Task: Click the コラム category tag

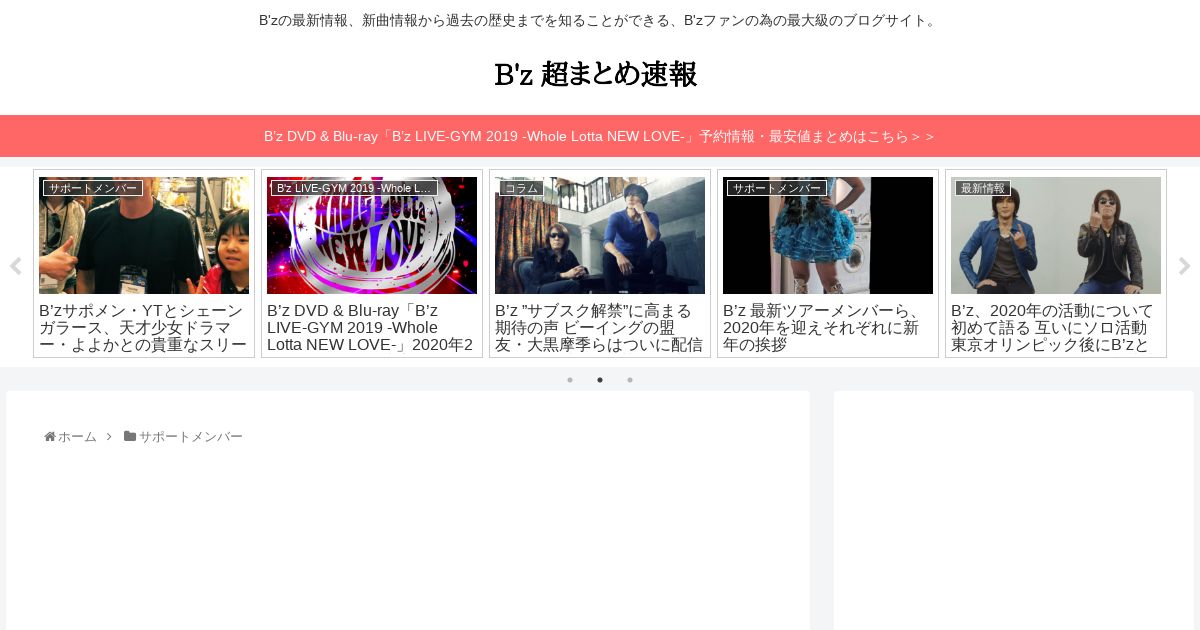Action: 521,188
